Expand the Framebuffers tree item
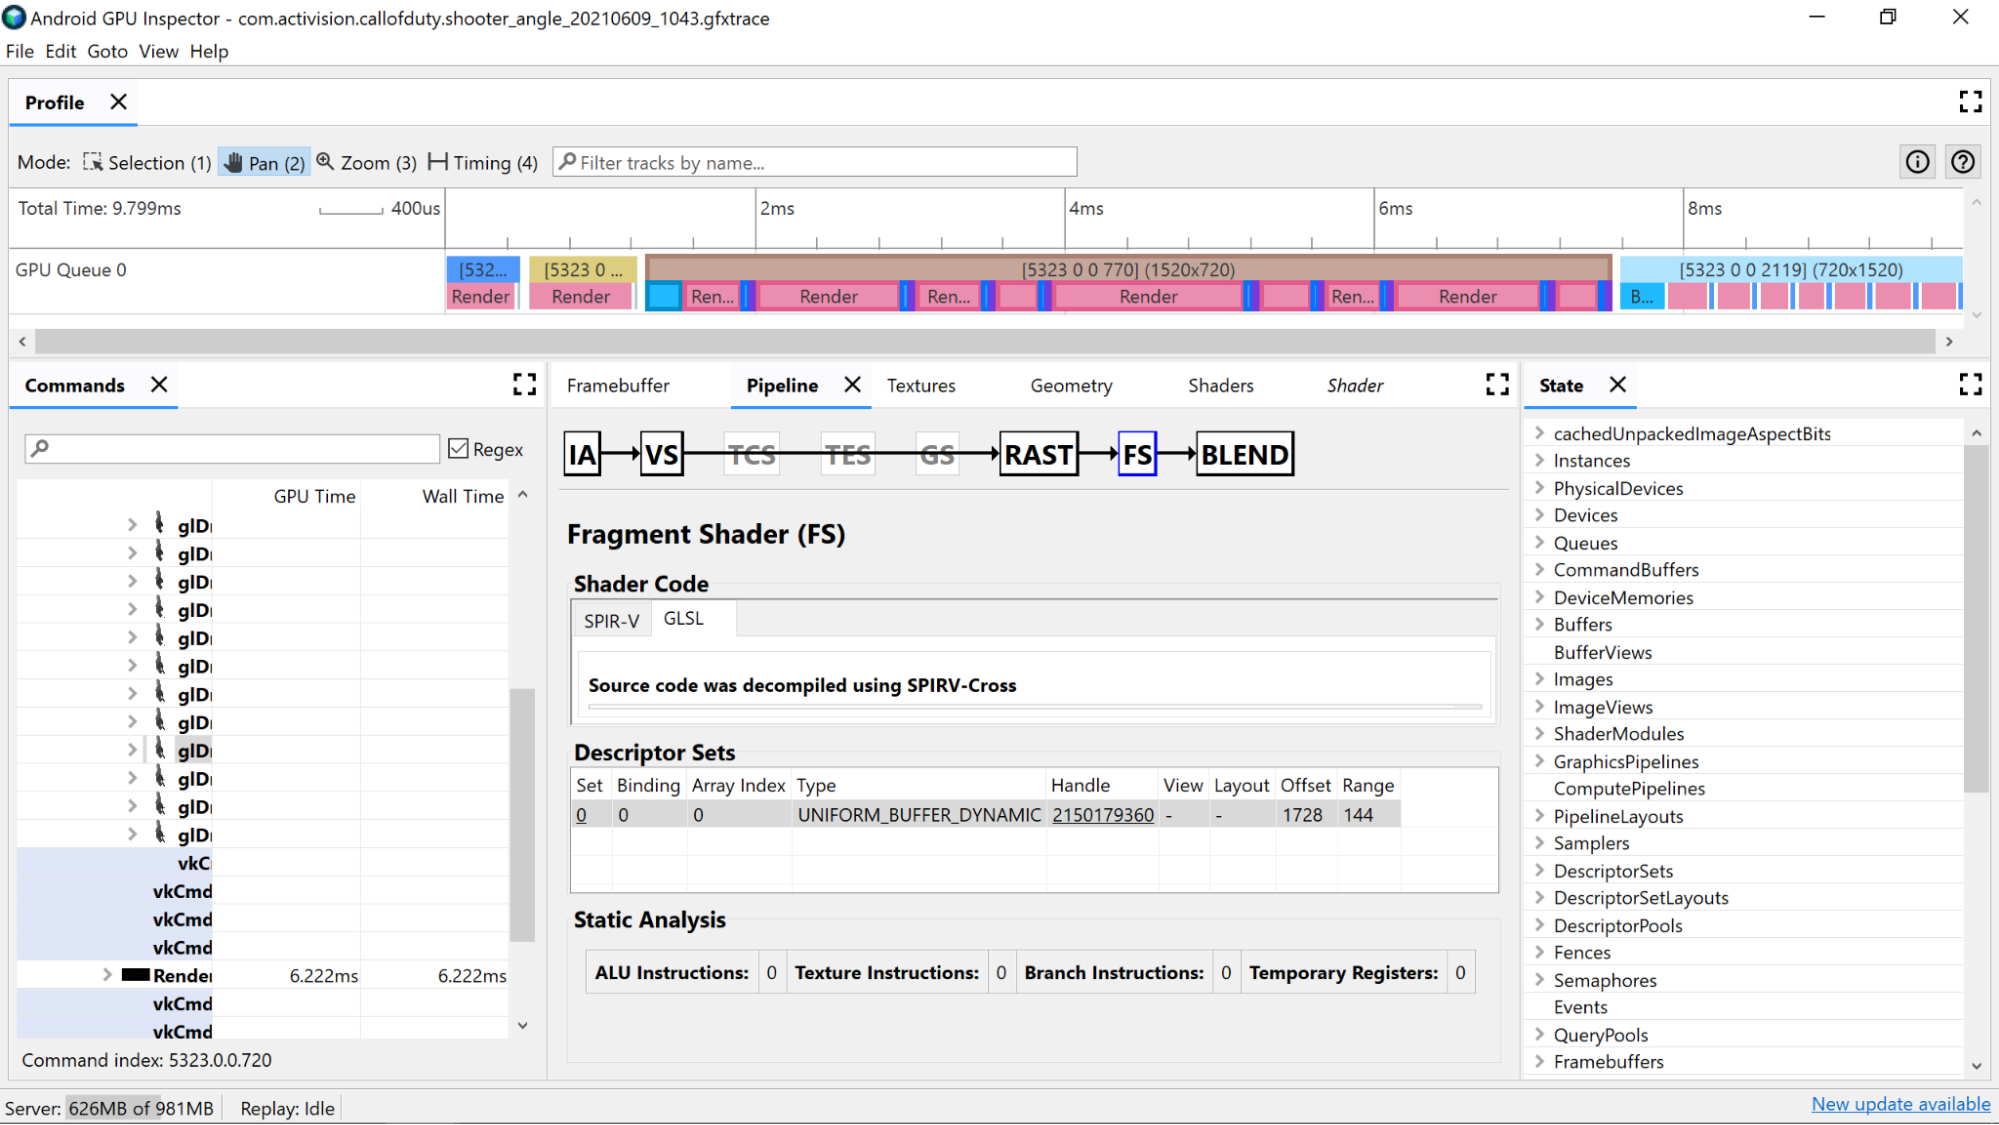 click(1539, 1060)
